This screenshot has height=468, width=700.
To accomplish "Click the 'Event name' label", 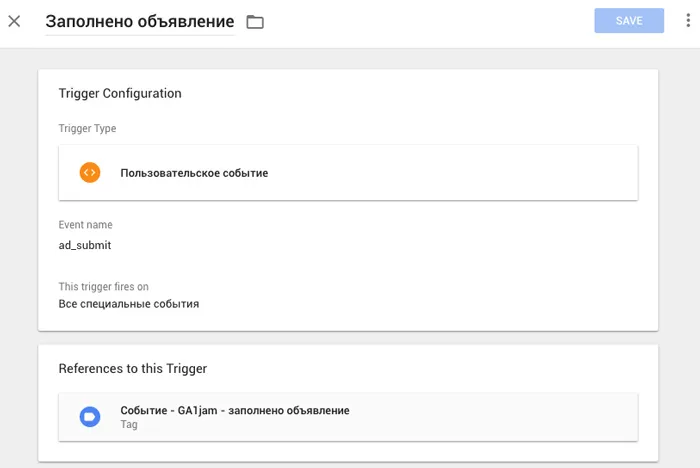I will [x=85, y=225].
